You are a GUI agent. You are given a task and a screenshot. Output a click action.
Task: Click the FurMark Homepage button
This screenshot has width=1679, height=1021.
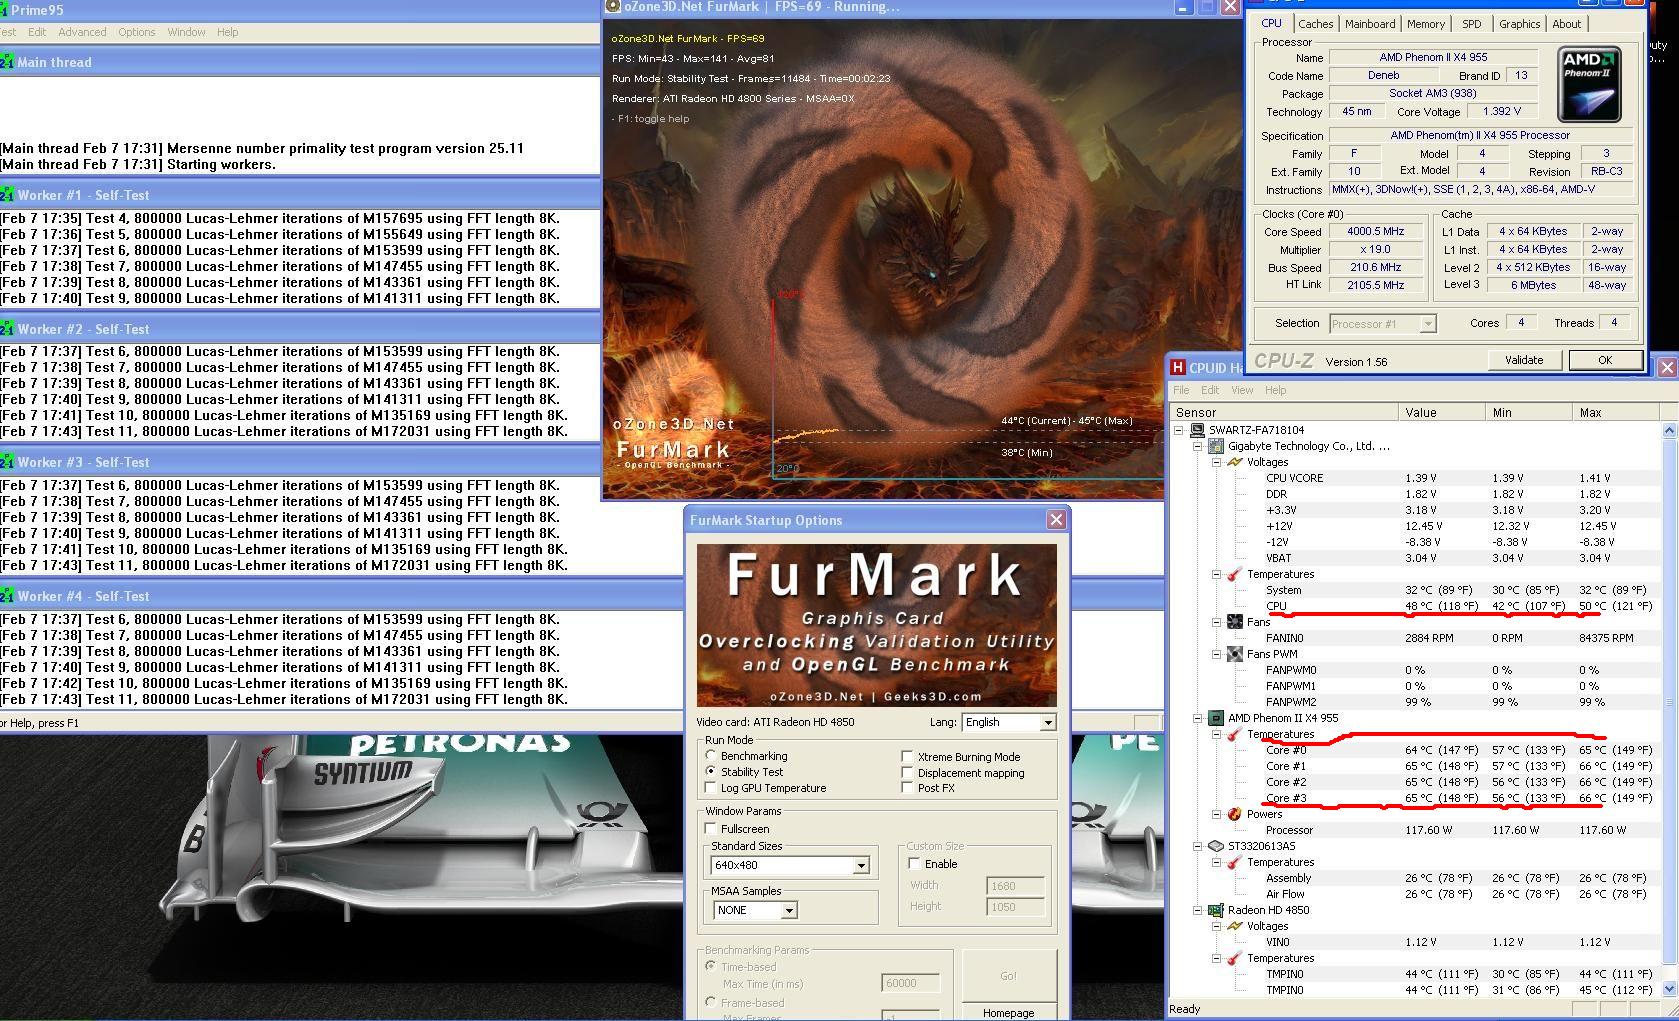pos(1008,1012)
